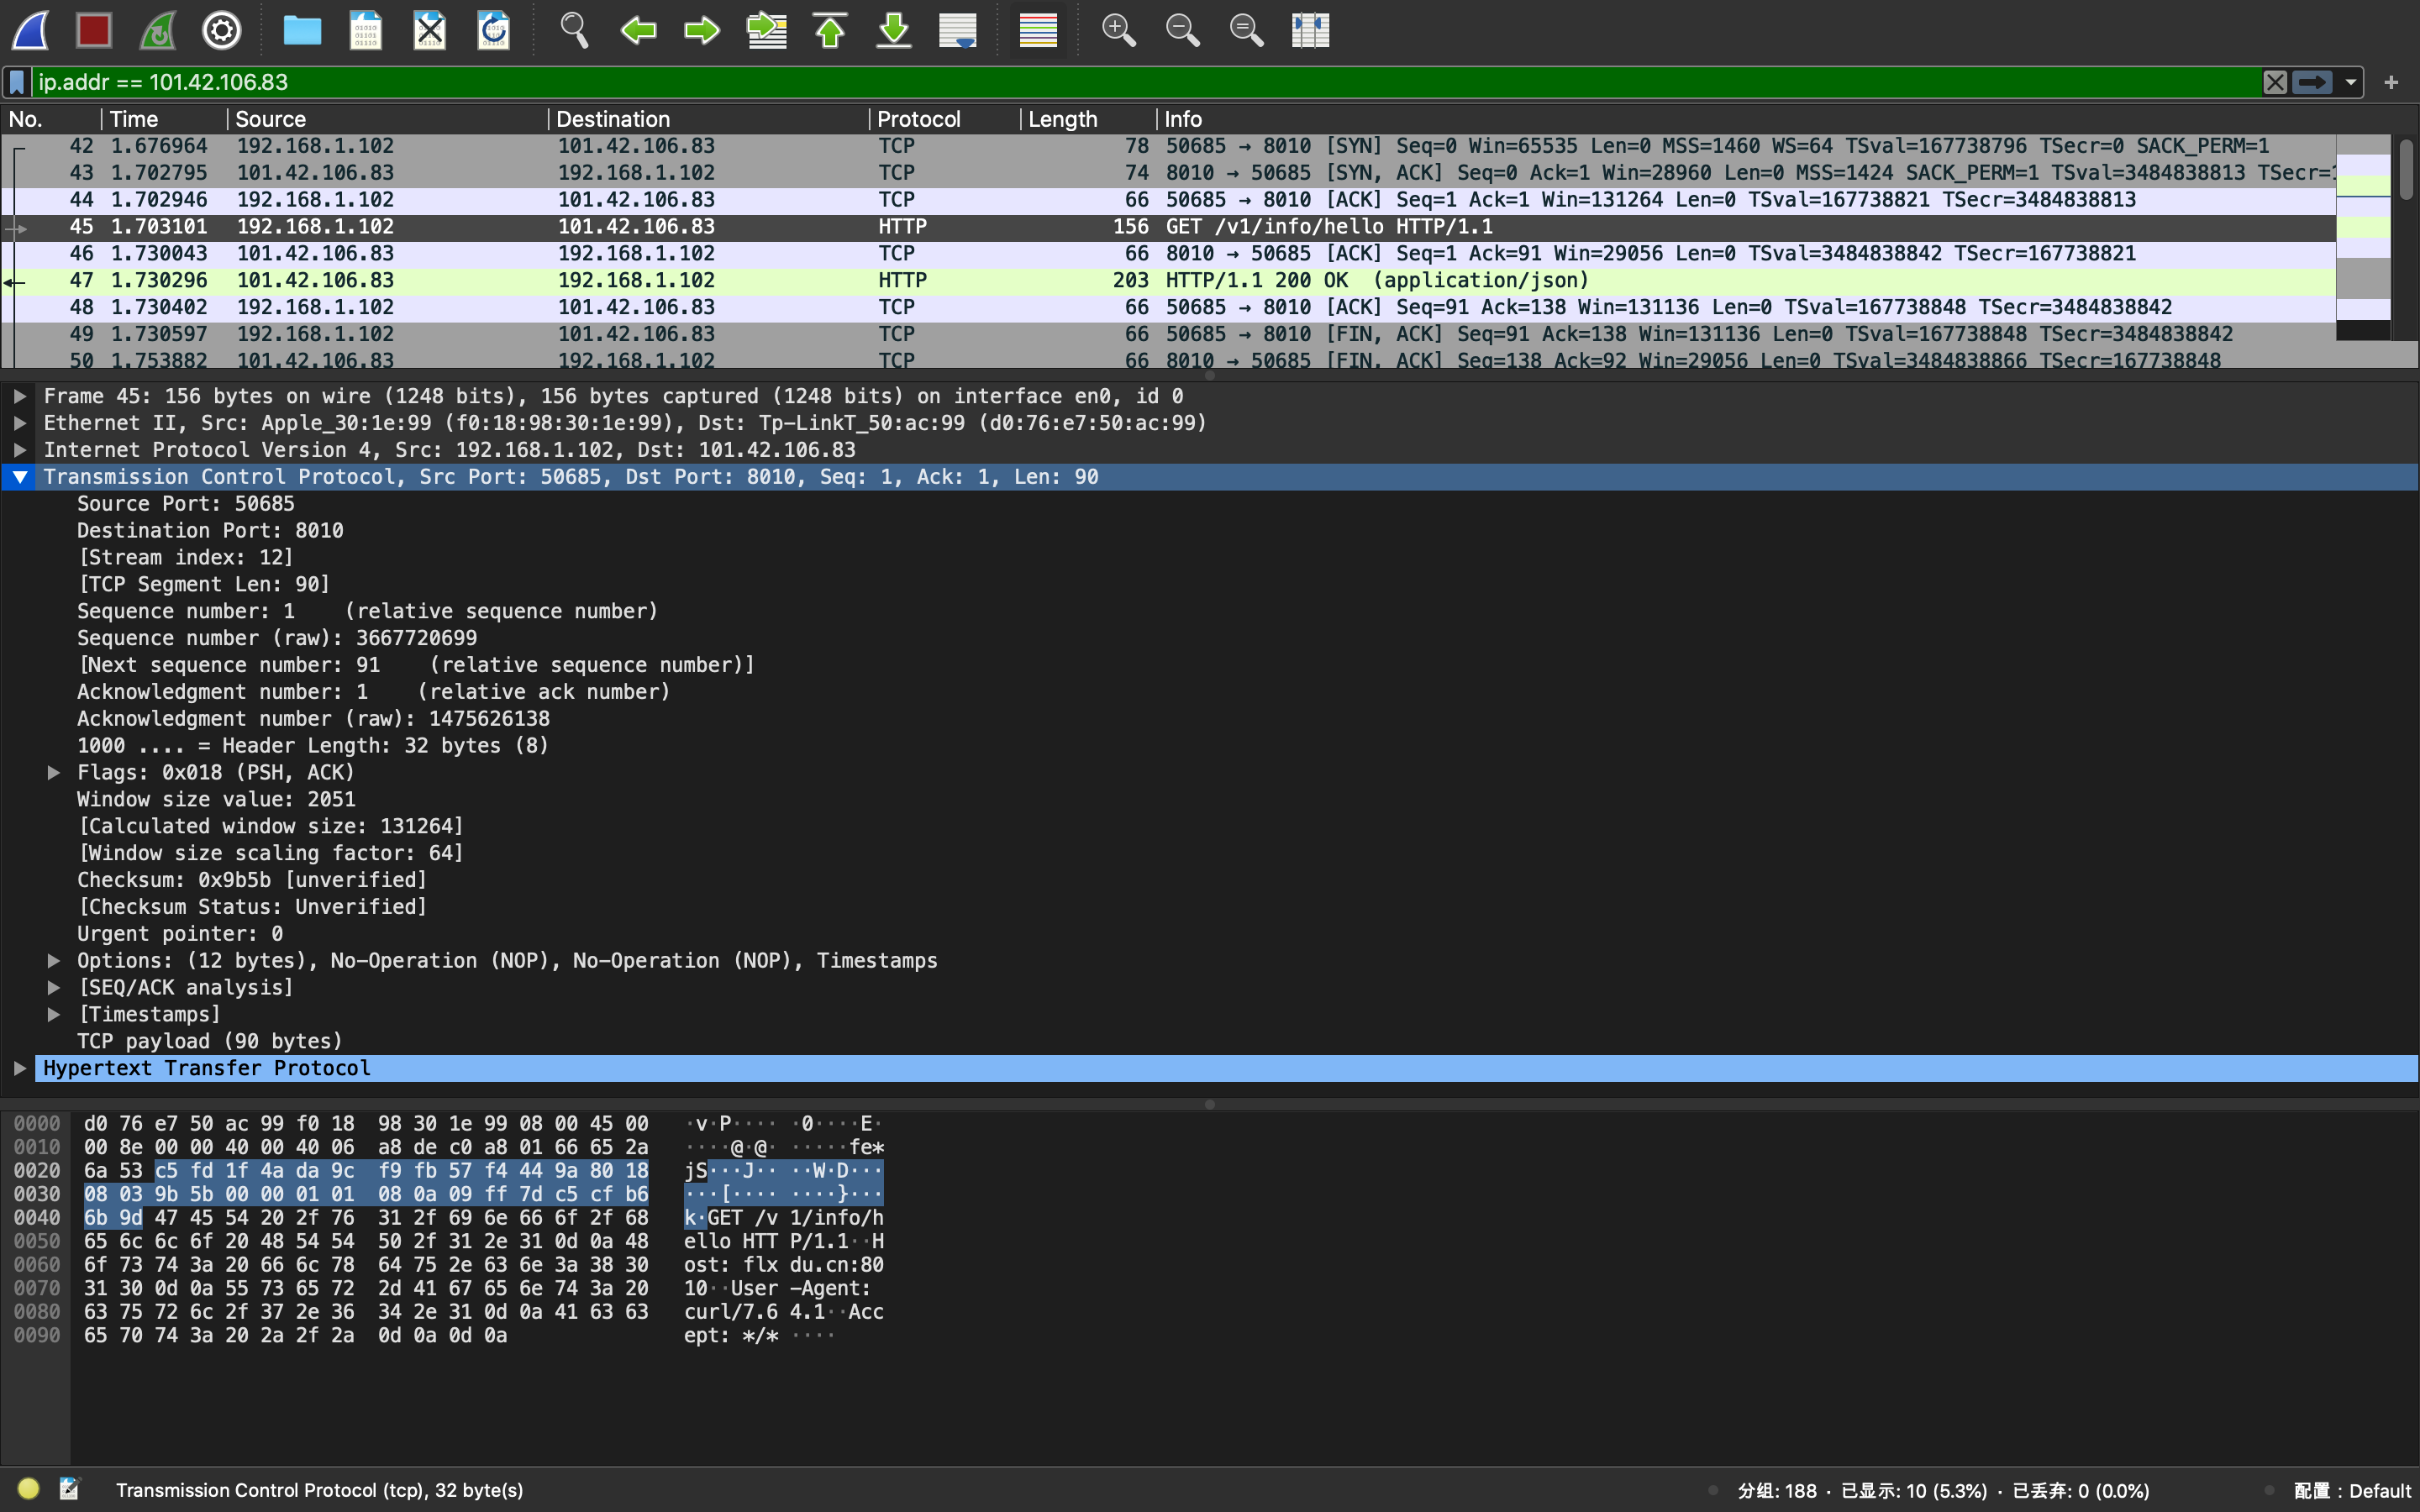Expand Hypertext Transfer Protocol section
The width and height of the screenshot is (2420, 1512).
point(20,1069)
